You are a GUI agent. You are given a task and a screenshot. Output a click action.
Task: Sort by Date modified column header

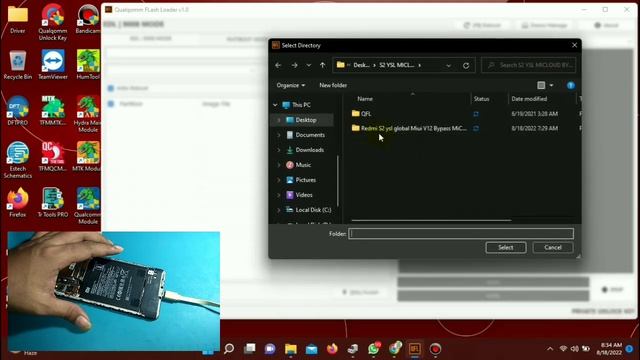tap(529, 99)
